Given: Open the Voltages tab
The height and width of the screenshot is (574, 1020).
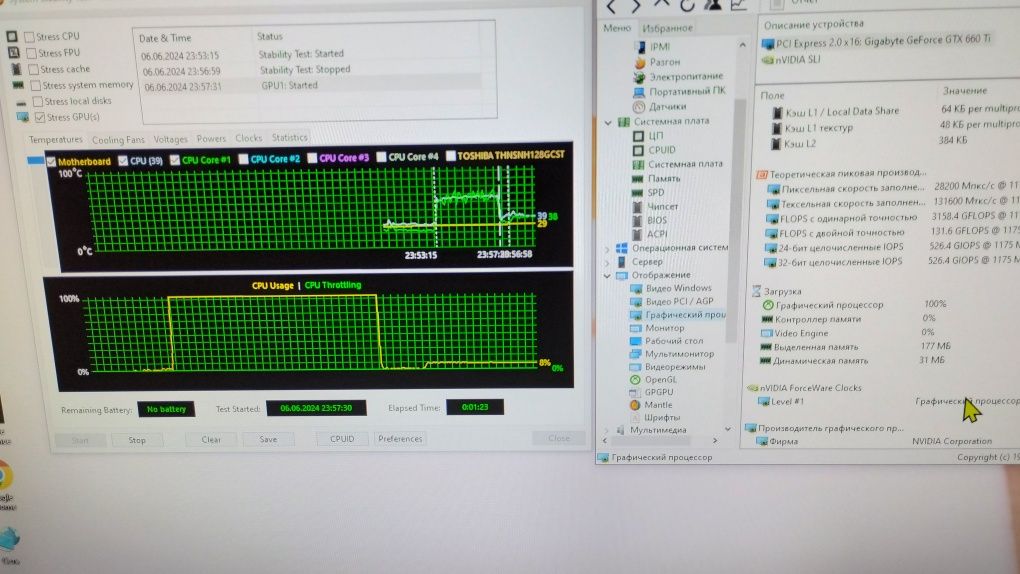Looking at the screenshot, I should click(x=170, y=139).
